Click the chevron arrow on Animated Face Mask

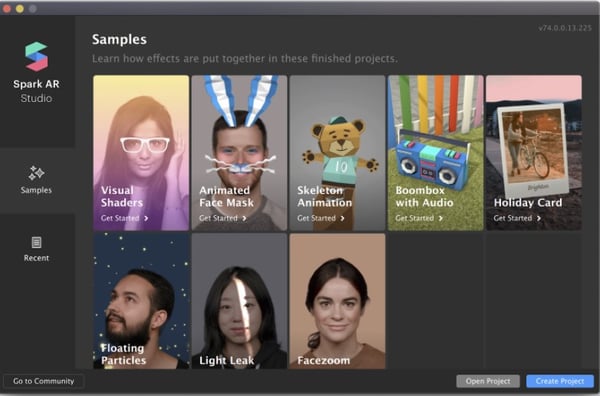pyautogui.click(x=244, y=218)
